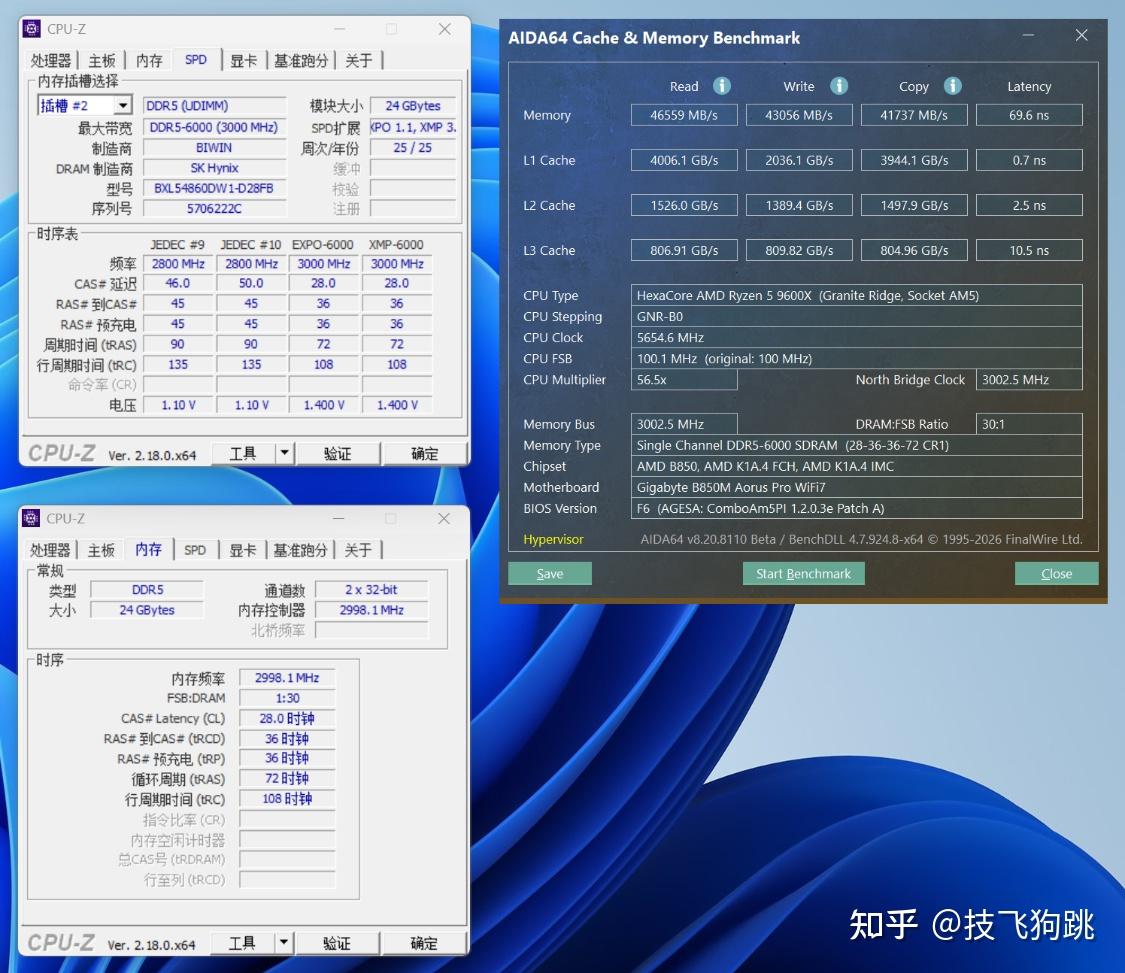Click the Memory Copy value 41737 MB/s
The image size is (1125, 973).
point(914,115)
